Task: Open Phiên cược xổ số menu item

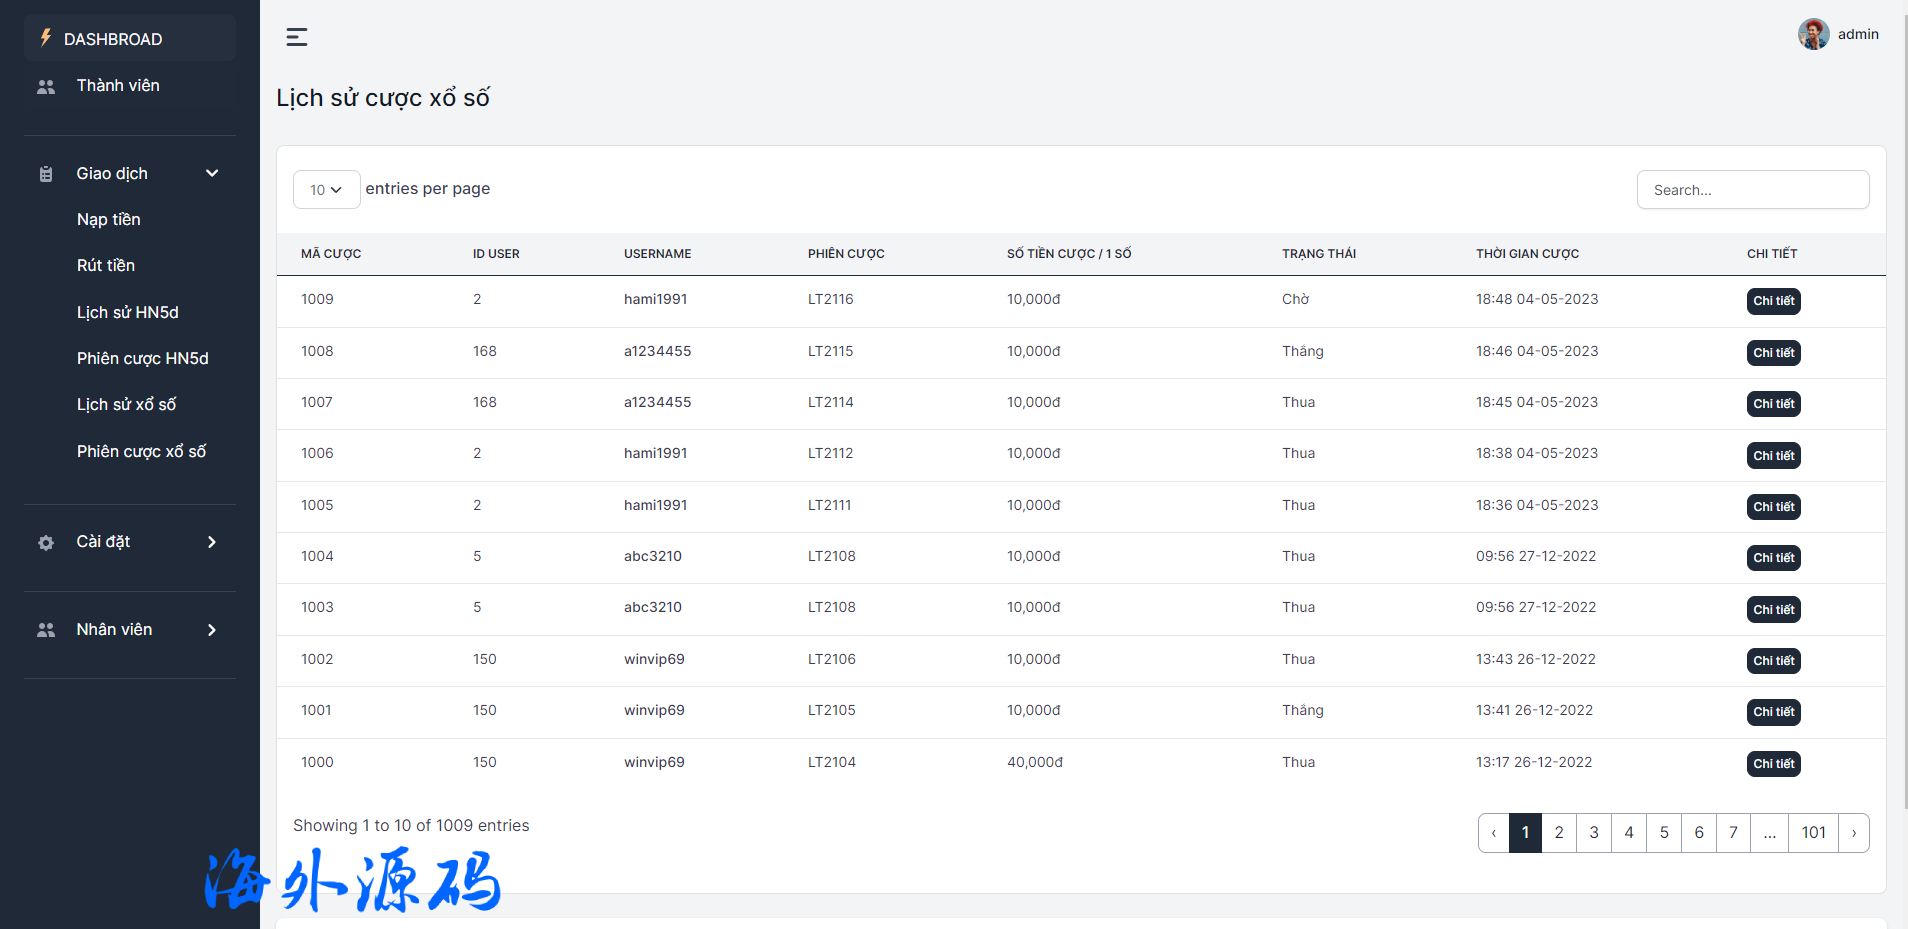Action: point(142,452)
